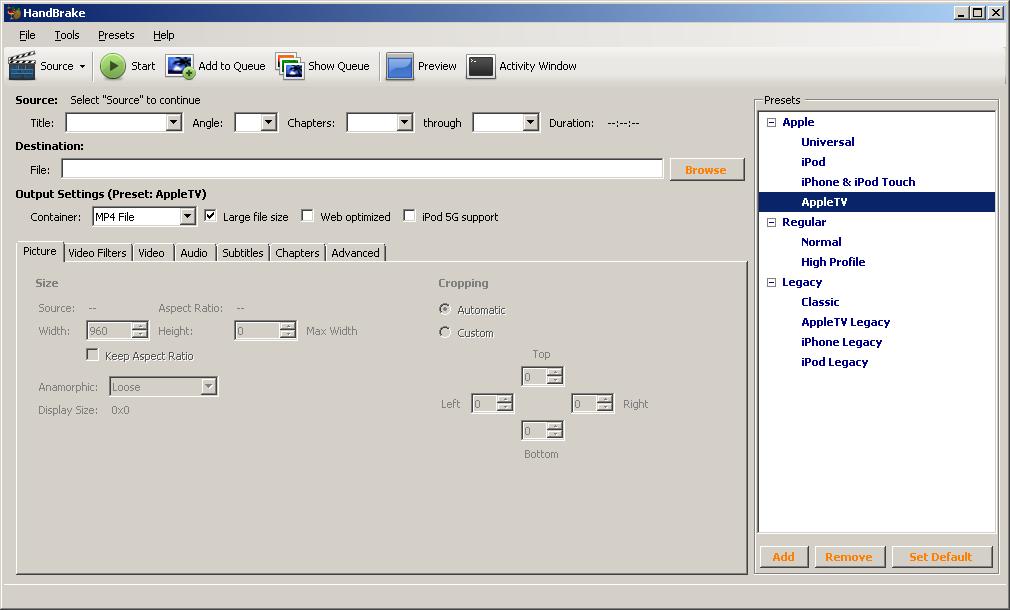The height and width of the screenshot is (610, 1010).
Task: Enable the Web optimized checkbox
Action: (307, 216)
